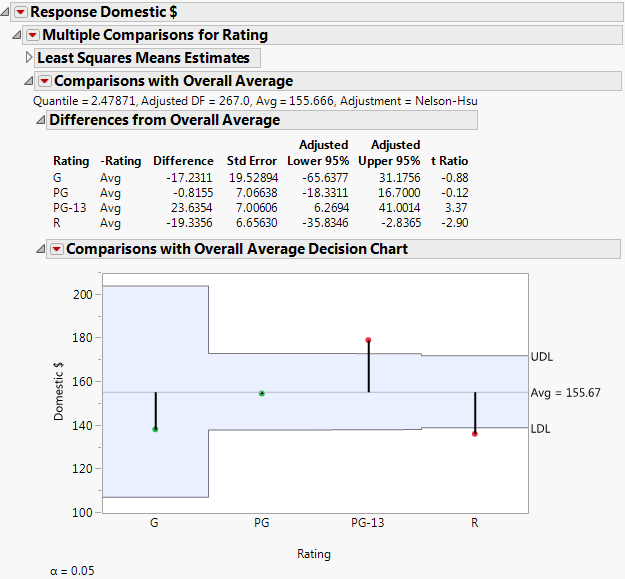Collapse Comparisons with Overall Average disclosure triangle
625x579 pixels.
(x=28, y=81)
